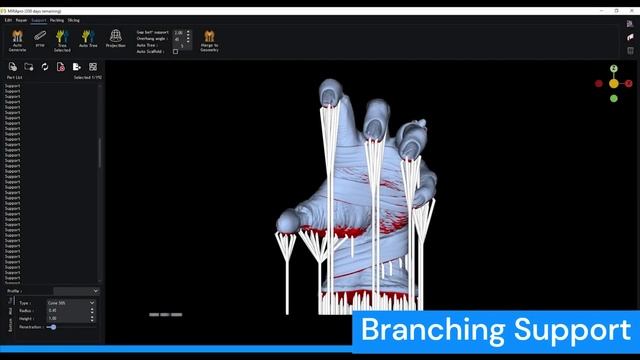Switch to the Packing tab
The image size is (640, 360).
pos(57,20)
